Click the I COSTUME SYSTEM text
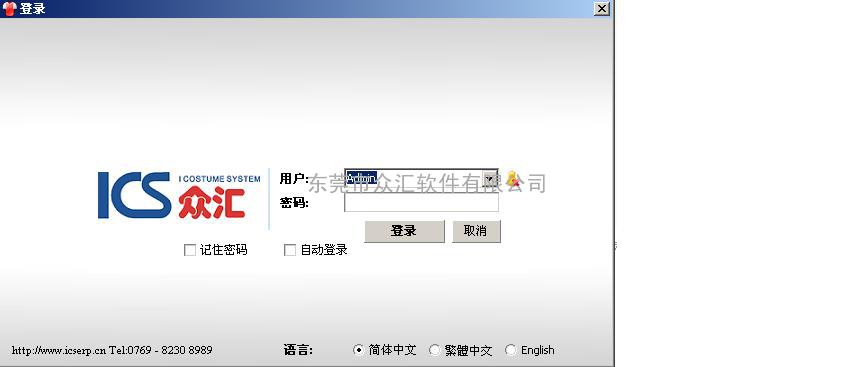 [x=220, y=178]
